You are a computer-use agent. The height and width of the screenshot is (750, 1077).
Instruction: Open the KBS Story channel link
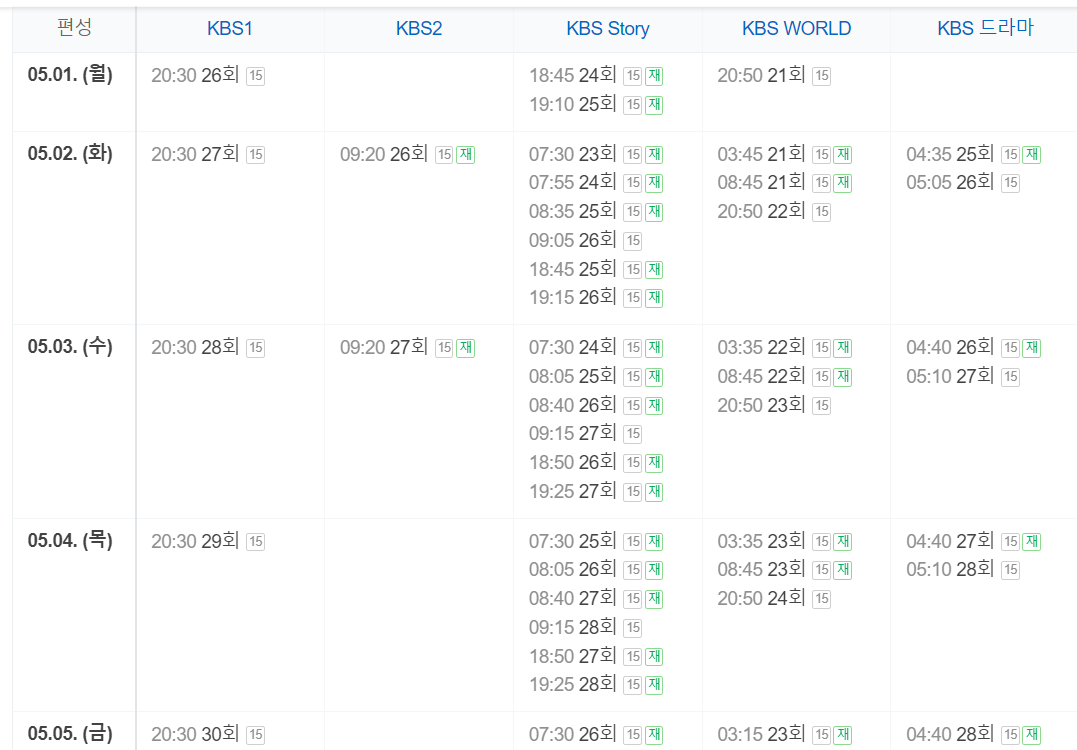tap(607, 28)
